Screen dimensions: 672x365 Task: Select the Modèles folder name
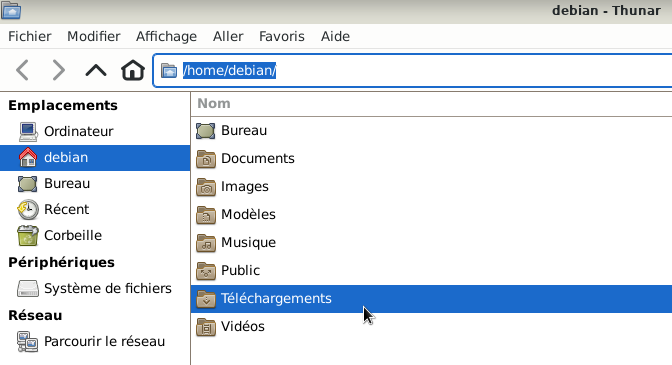pyautogui.click(x=248, y=215)
